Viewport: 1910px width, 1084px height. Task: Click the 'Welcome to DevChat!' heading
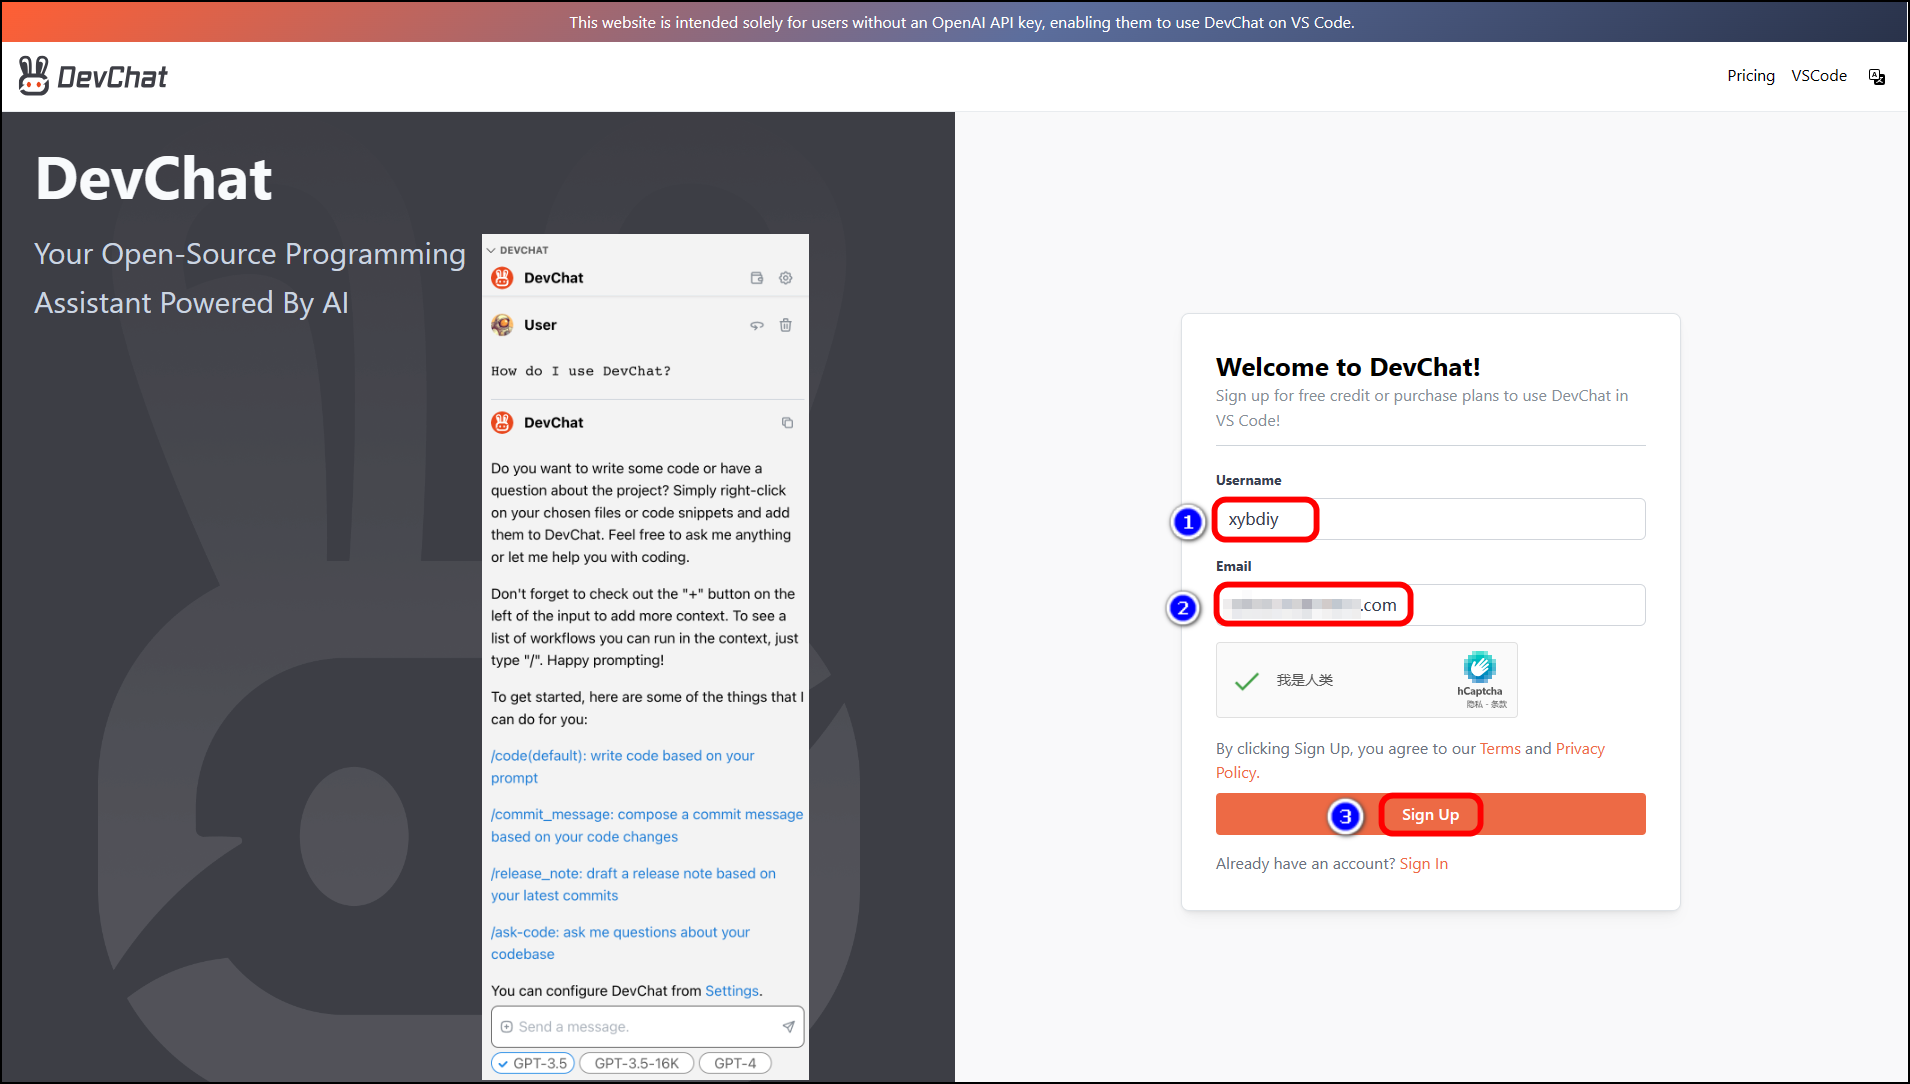pos(1348,367)
